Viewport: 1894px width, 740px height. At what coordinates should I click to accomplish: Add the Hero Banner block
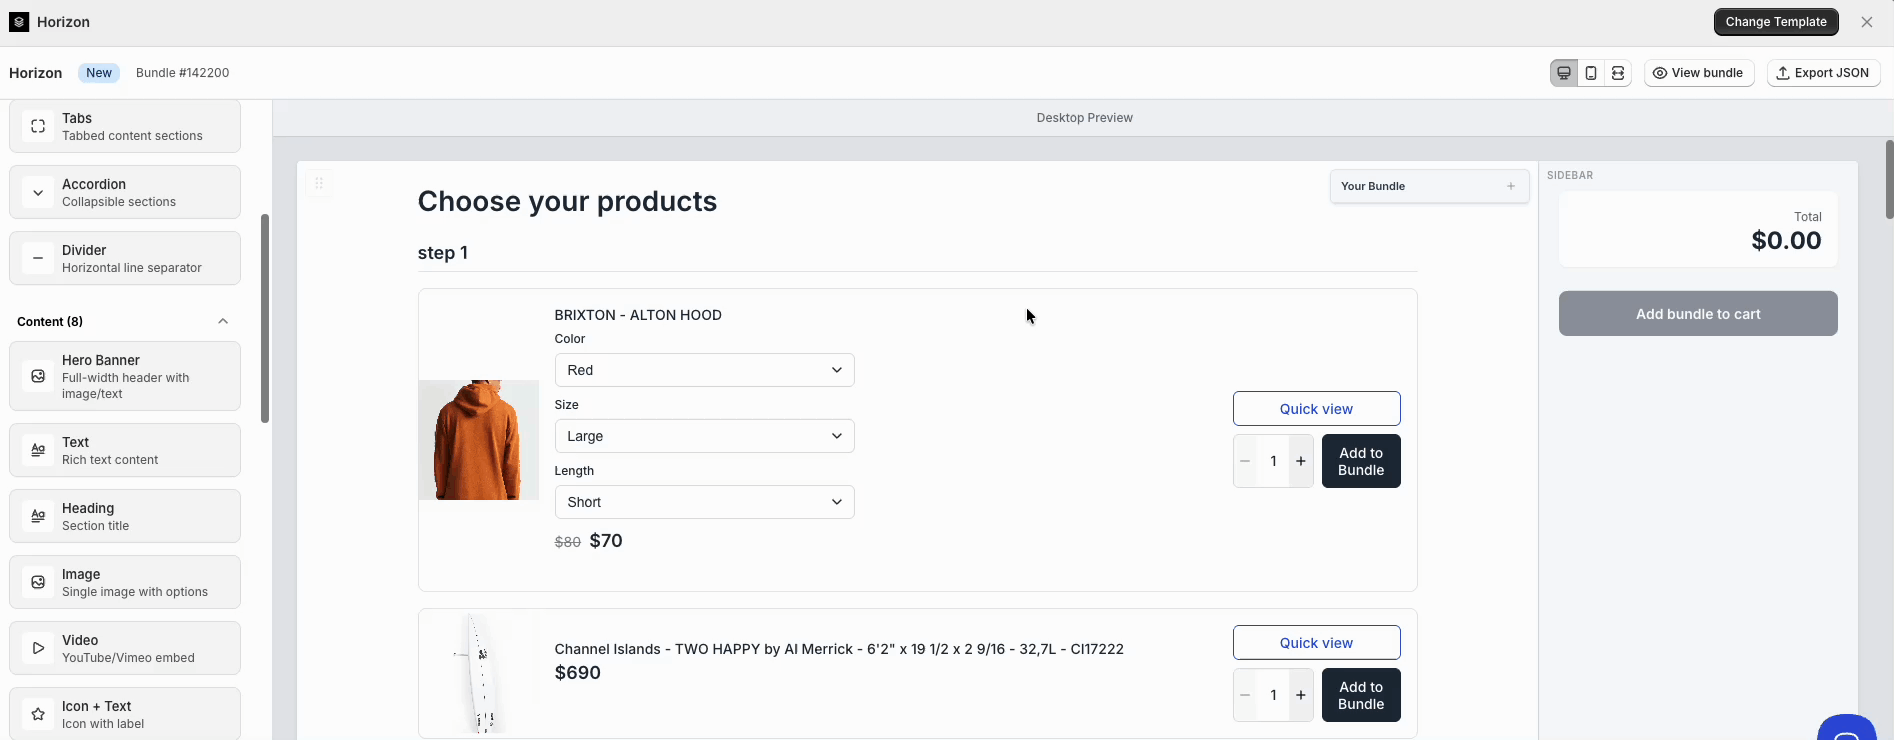click(x=125, y=376)
